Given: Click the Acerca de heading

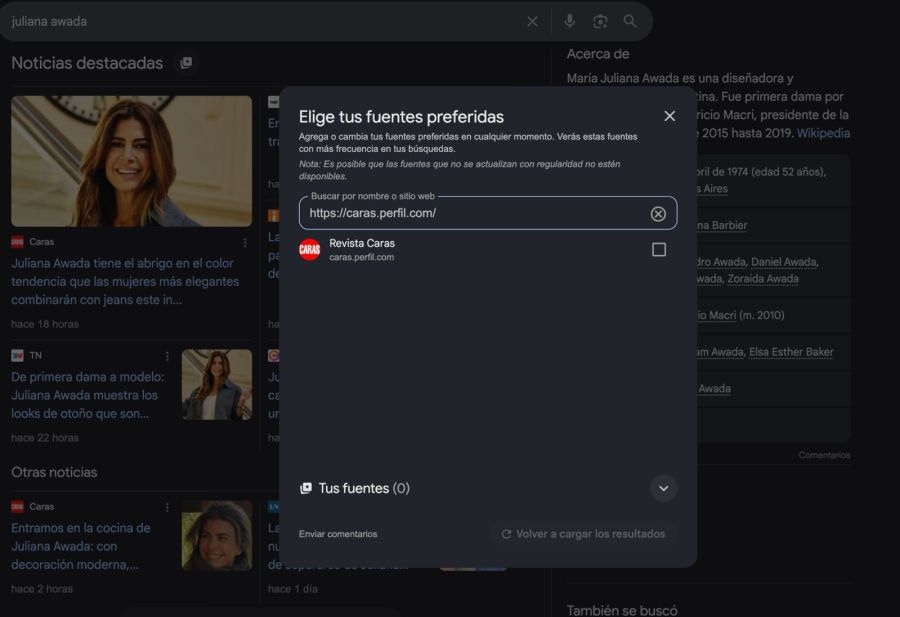Looking at the screenshot, I should click(x=598, y=54).
